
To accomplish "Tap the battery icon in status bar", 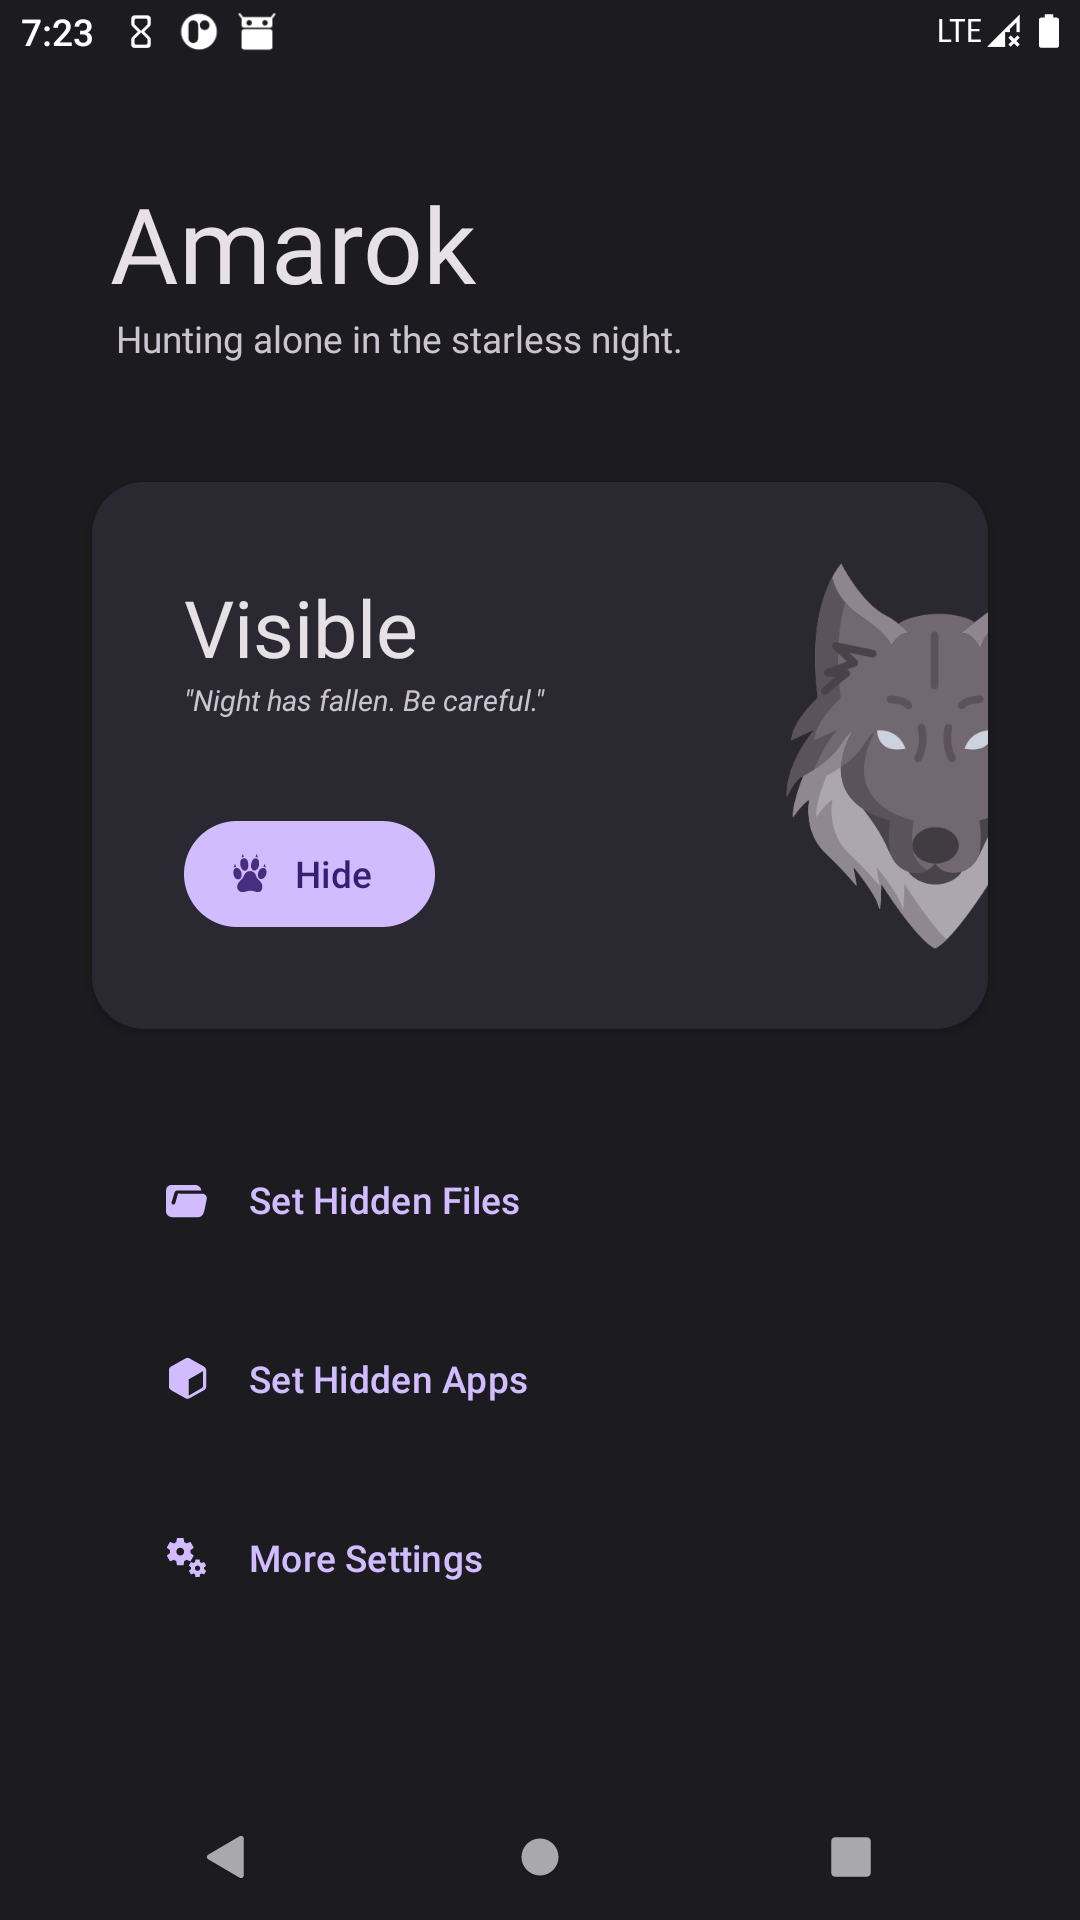I will pos(1048,31).
